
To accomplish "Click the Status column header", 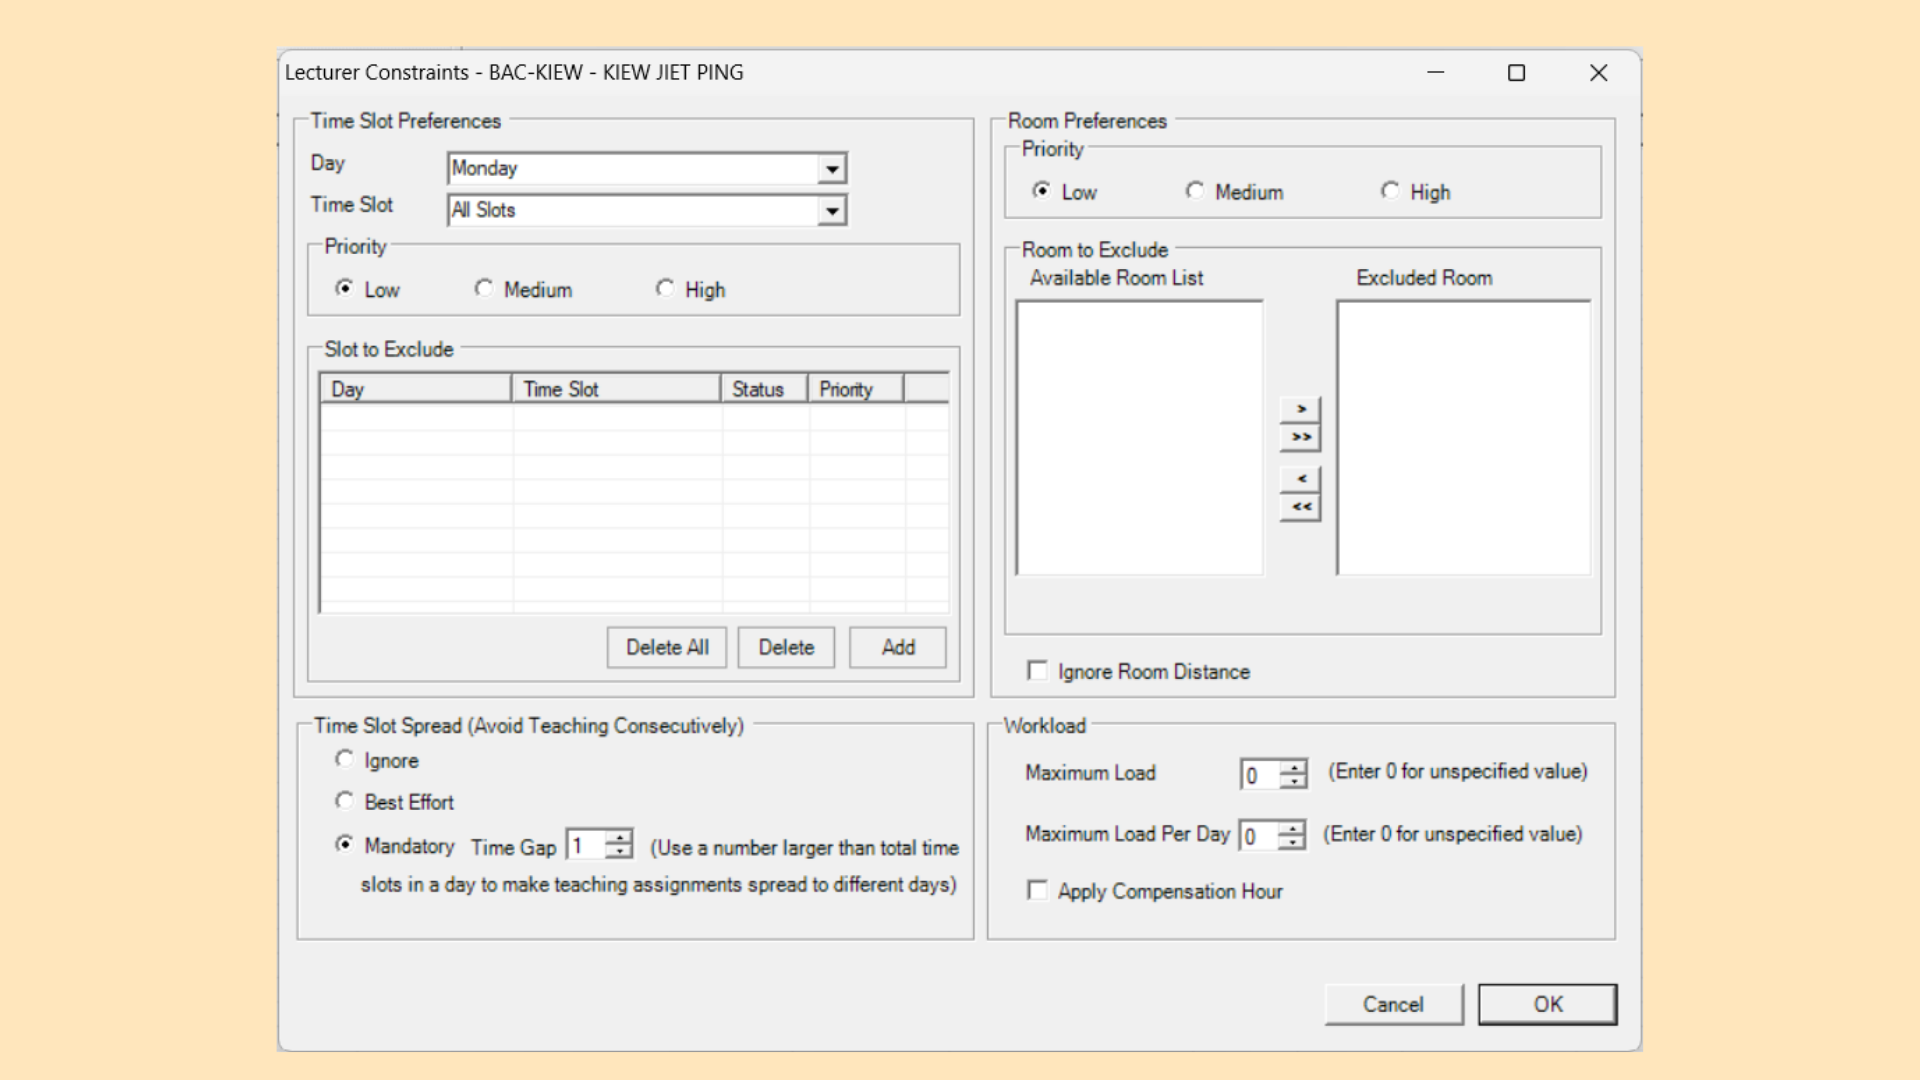I will click(x=764, y=389).
